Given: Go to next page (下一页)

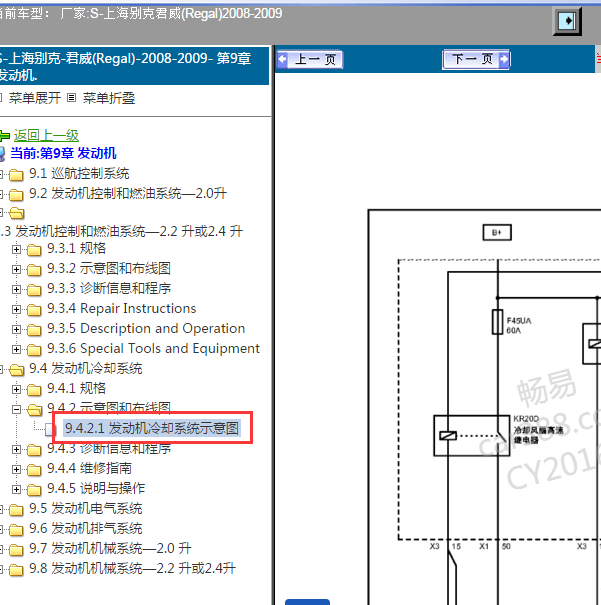Looking at the screenshot, I should click(476, 59).
